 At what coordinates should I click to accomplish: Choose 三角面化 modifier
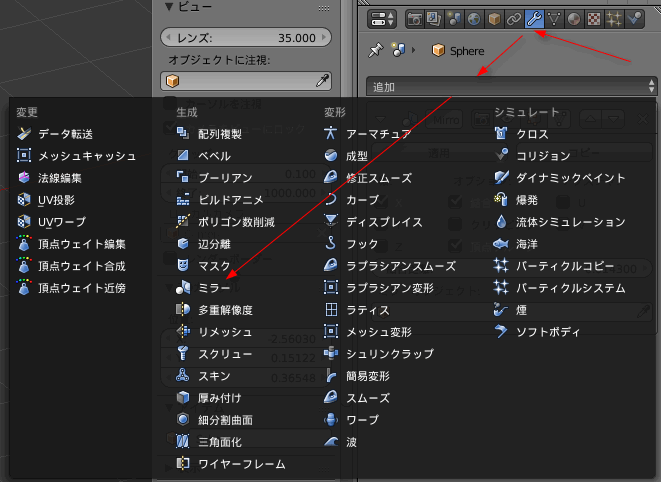pyautogui.click(x=209, y=442)
